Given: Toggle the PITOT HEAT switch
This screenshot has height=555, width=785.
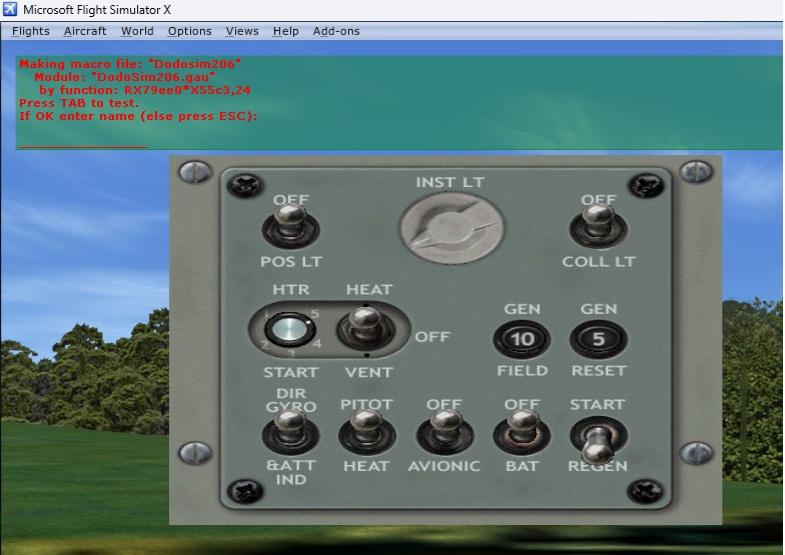Looking at the screenshot, I should point(367,431).
